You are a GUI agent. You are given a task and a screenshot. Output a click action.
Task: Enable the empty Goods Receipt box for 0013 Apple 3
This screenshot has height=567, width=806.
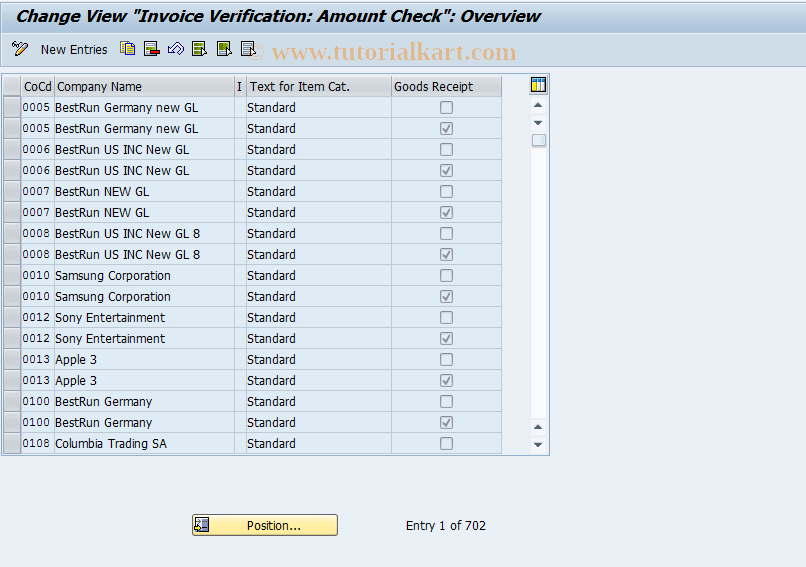point(446,359)
